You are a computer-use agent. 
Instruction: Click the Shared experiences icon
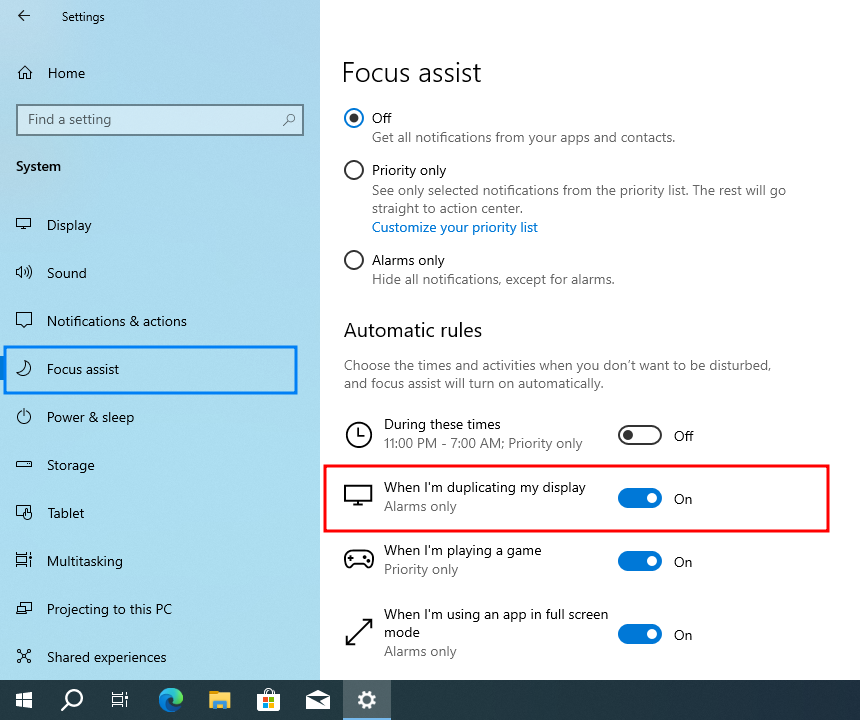[24, 656]
